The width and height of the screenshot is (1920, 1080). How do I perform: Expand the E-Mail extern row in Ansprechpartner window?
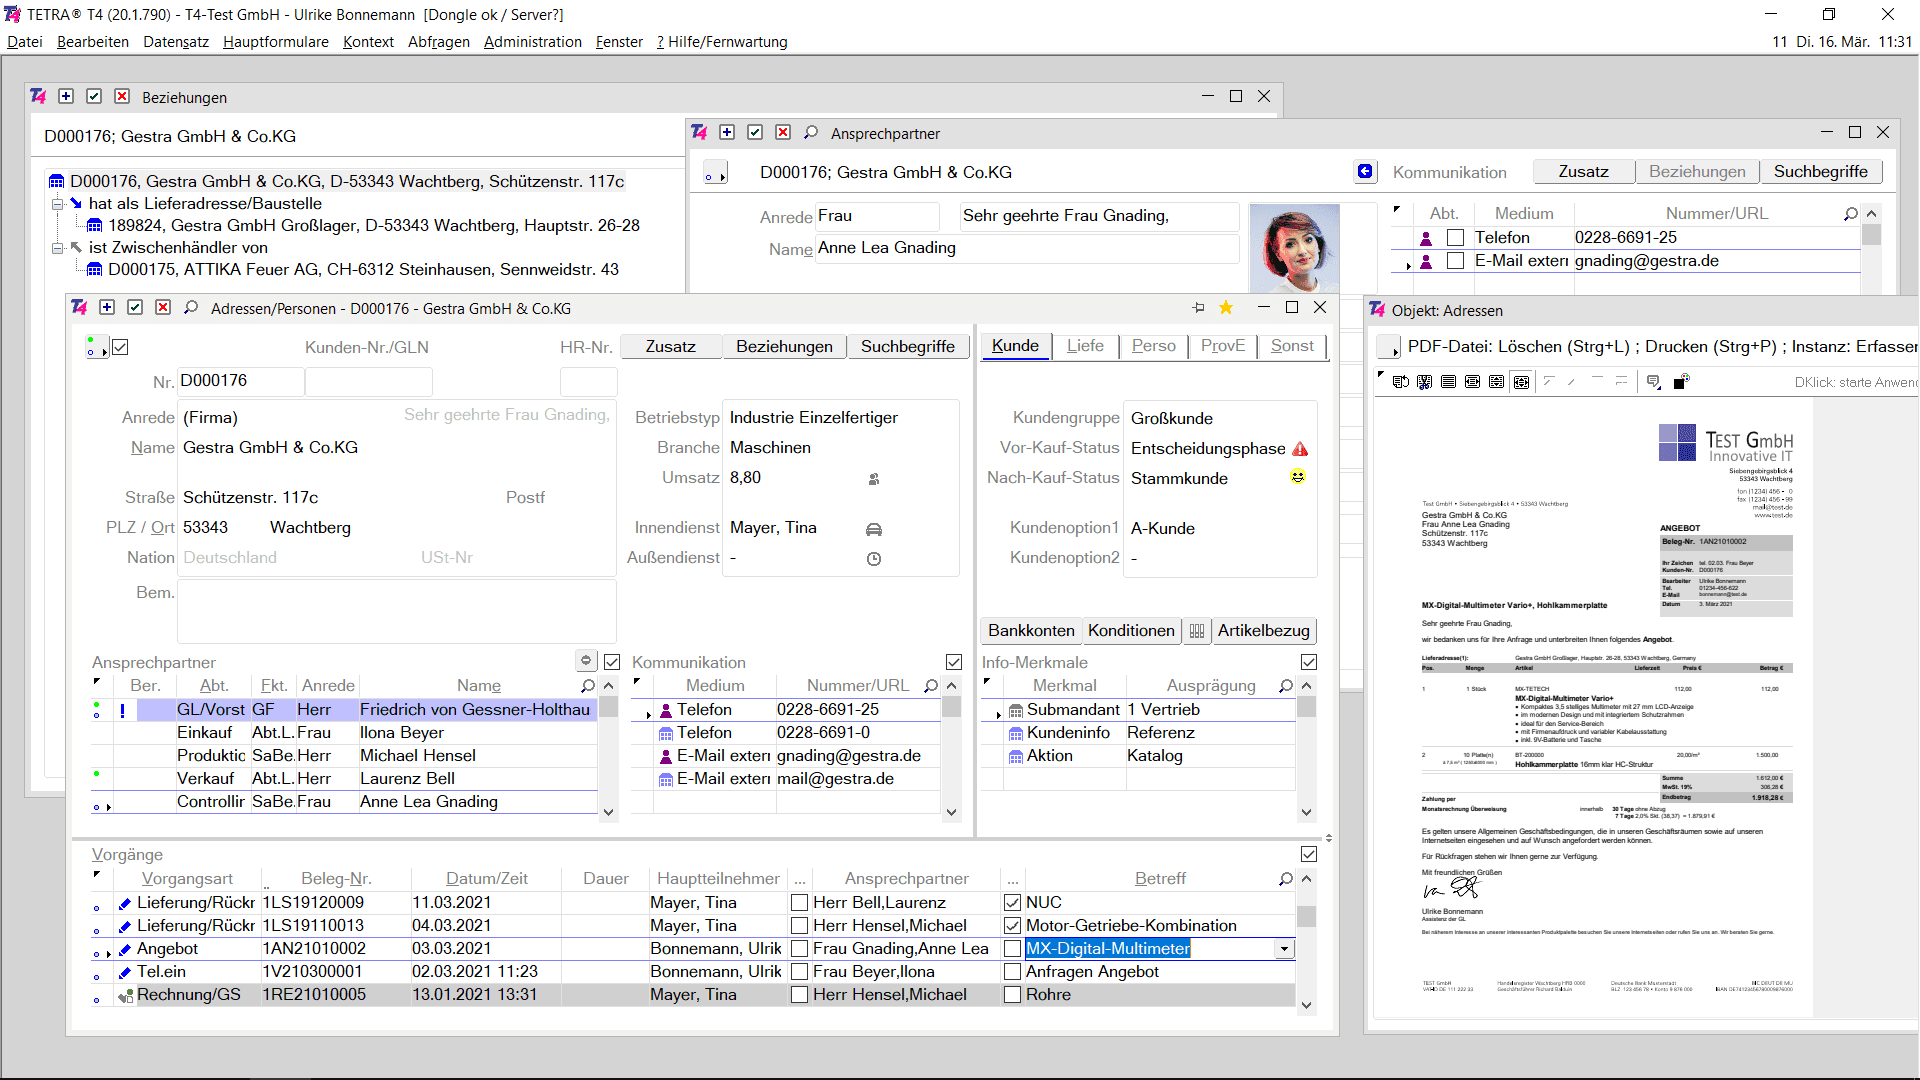1409,265
